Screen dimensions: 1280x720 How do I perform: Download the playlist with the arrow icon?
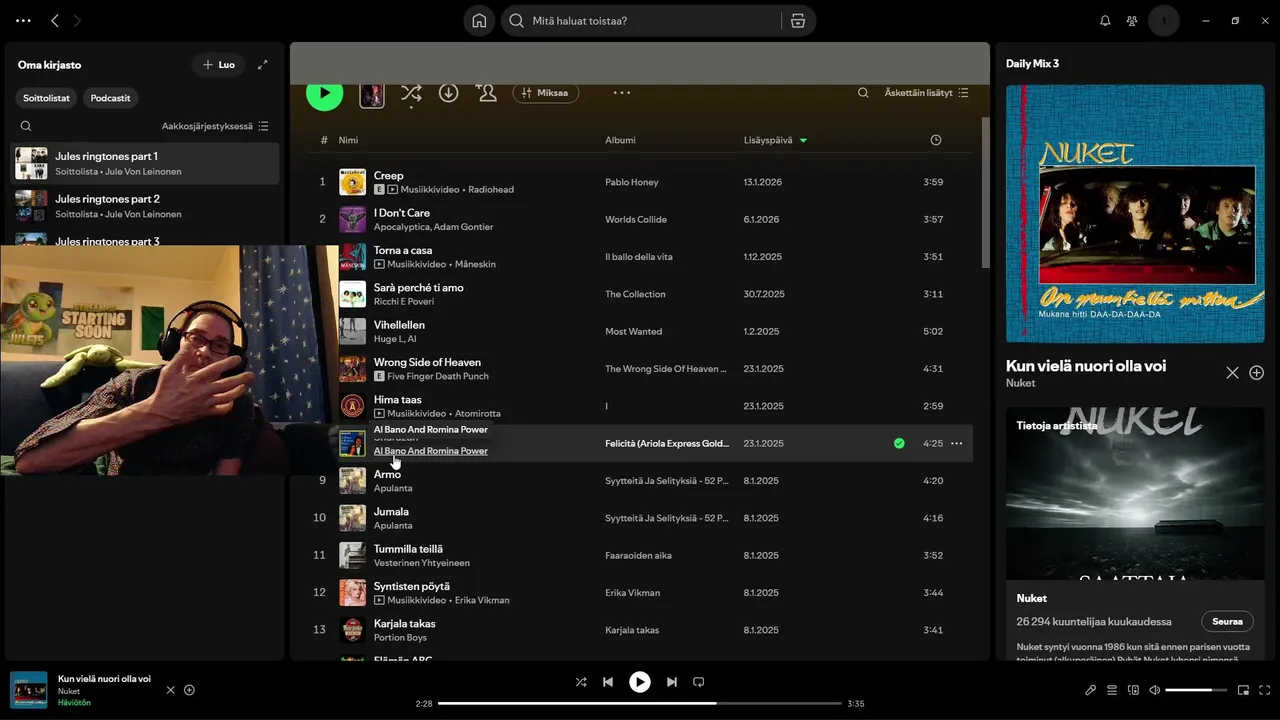coord(449,93)
